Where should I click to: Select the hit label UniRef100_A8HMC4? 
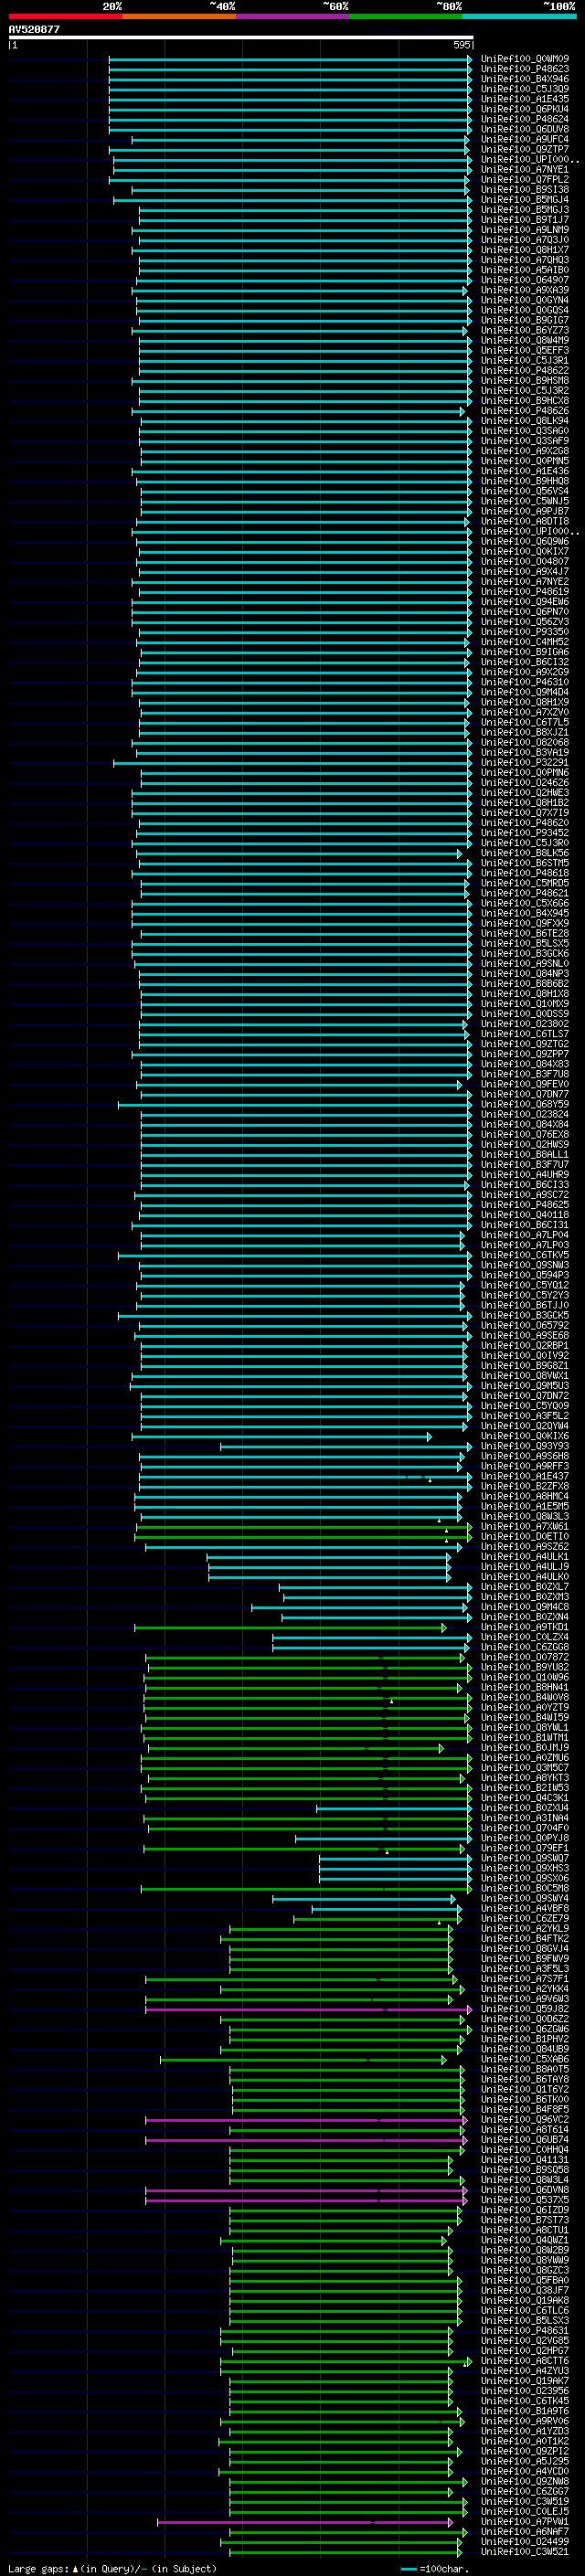(x=525, y=1496)
